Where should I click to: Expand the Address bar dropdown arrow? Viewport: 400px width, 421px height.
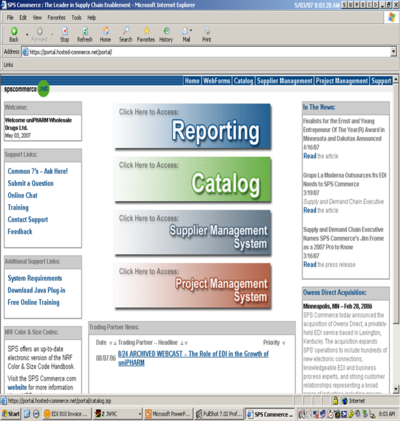pos(393,52)
